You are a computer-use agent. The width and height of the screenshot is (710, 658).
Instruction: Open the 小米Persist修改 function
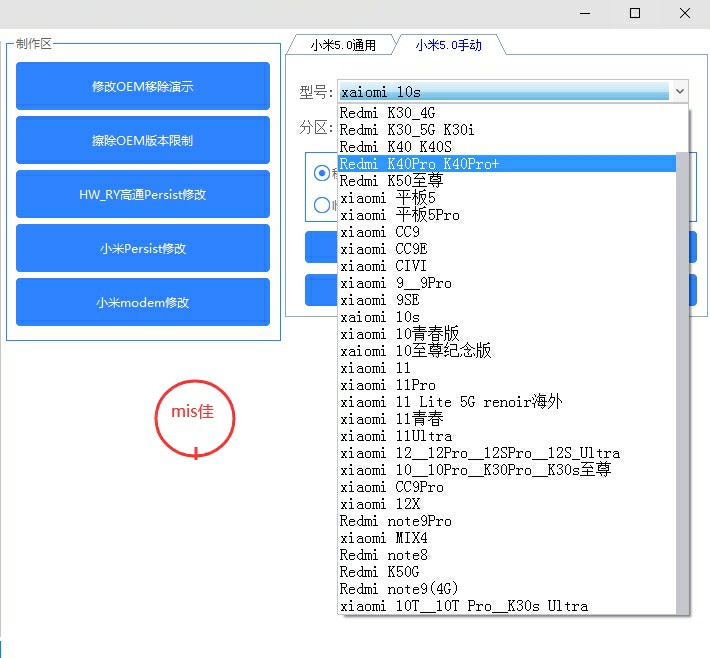143,248
